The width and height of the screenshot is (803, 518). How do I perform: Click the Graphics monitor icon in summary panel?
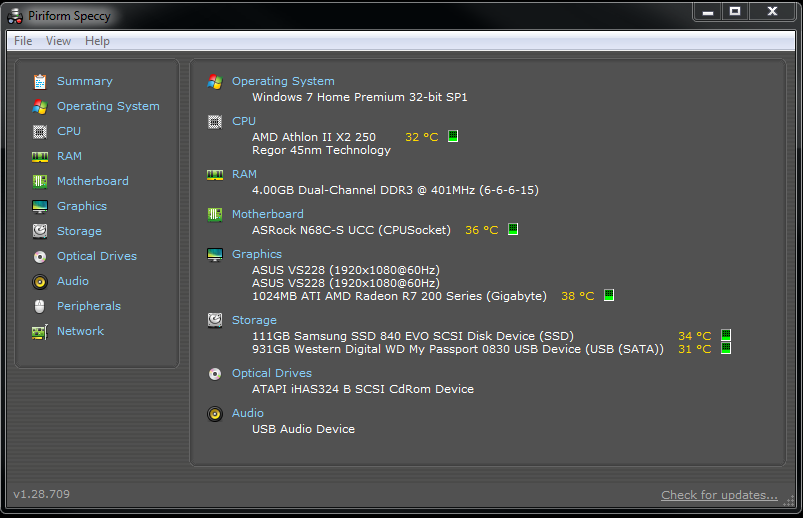click(215, 255)
